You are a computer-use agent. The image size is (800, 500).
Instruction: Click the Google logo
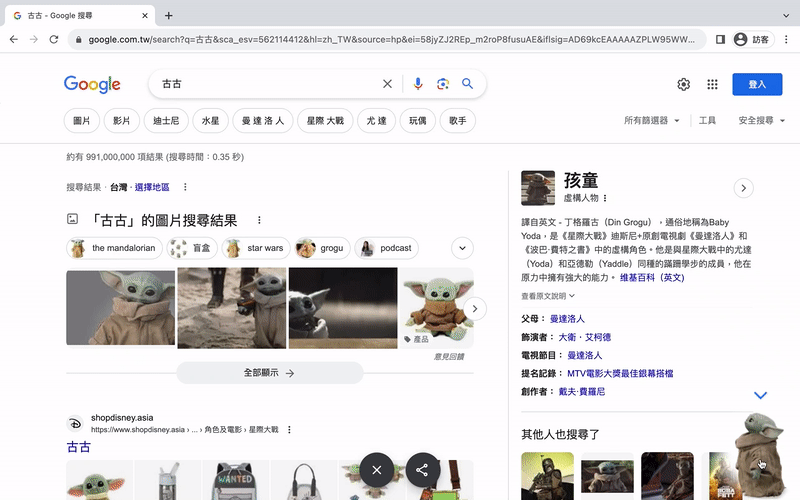(92, 84)
